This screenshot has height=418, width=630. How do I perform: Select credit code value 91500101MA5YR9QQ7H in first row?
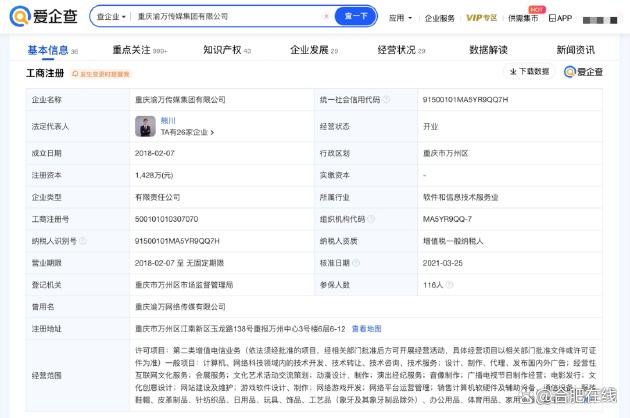(465, 100)
